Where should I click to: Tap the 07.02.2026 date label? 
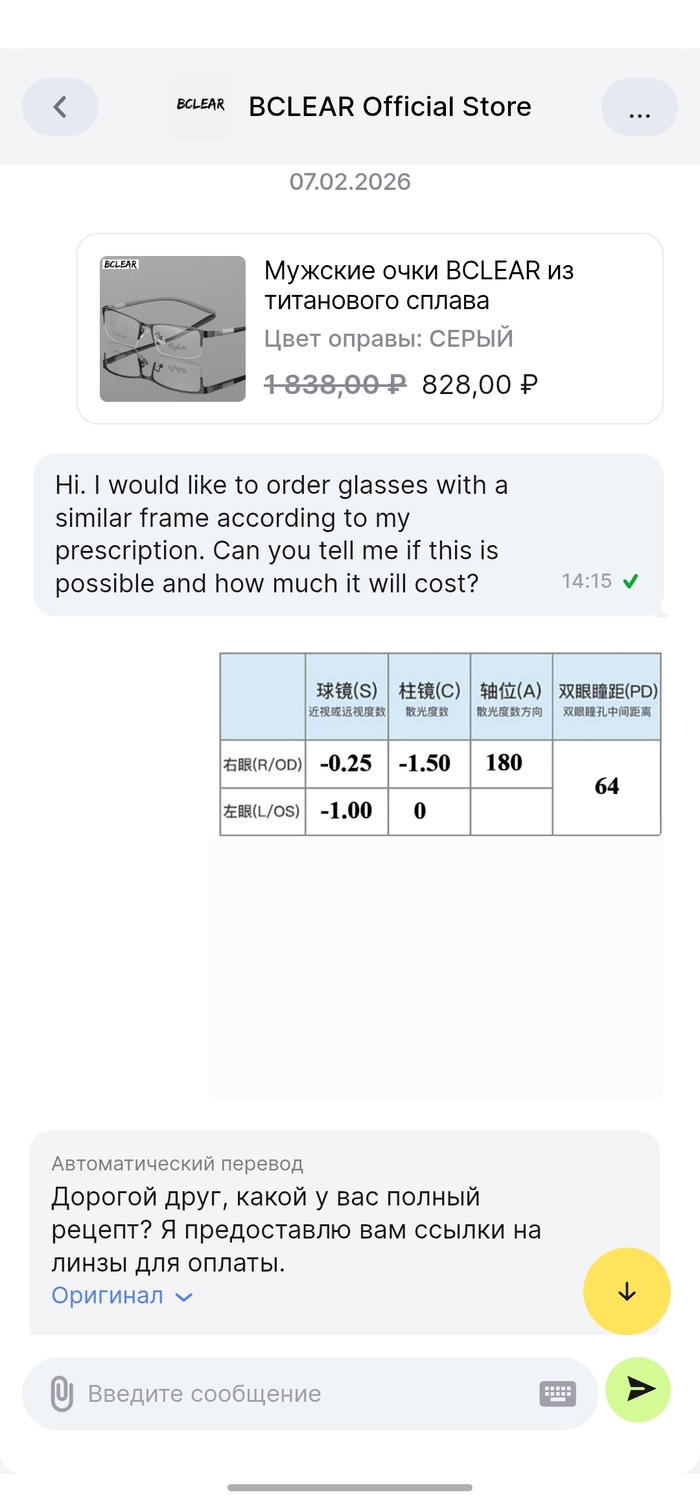click(x=350, y=182)
